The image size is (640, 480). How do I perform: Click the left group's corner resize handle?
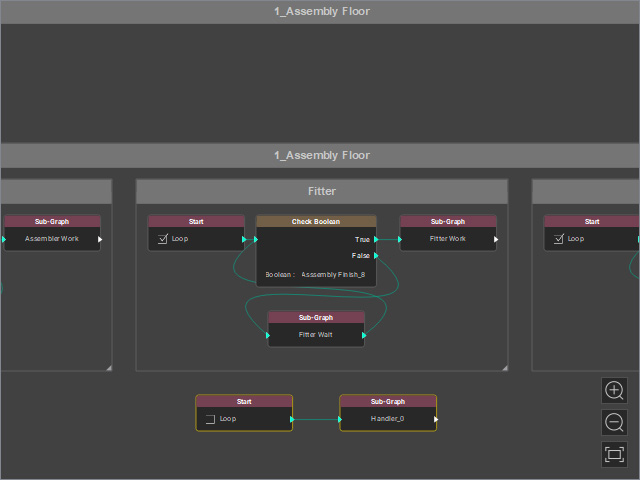[x=109, y=368]
